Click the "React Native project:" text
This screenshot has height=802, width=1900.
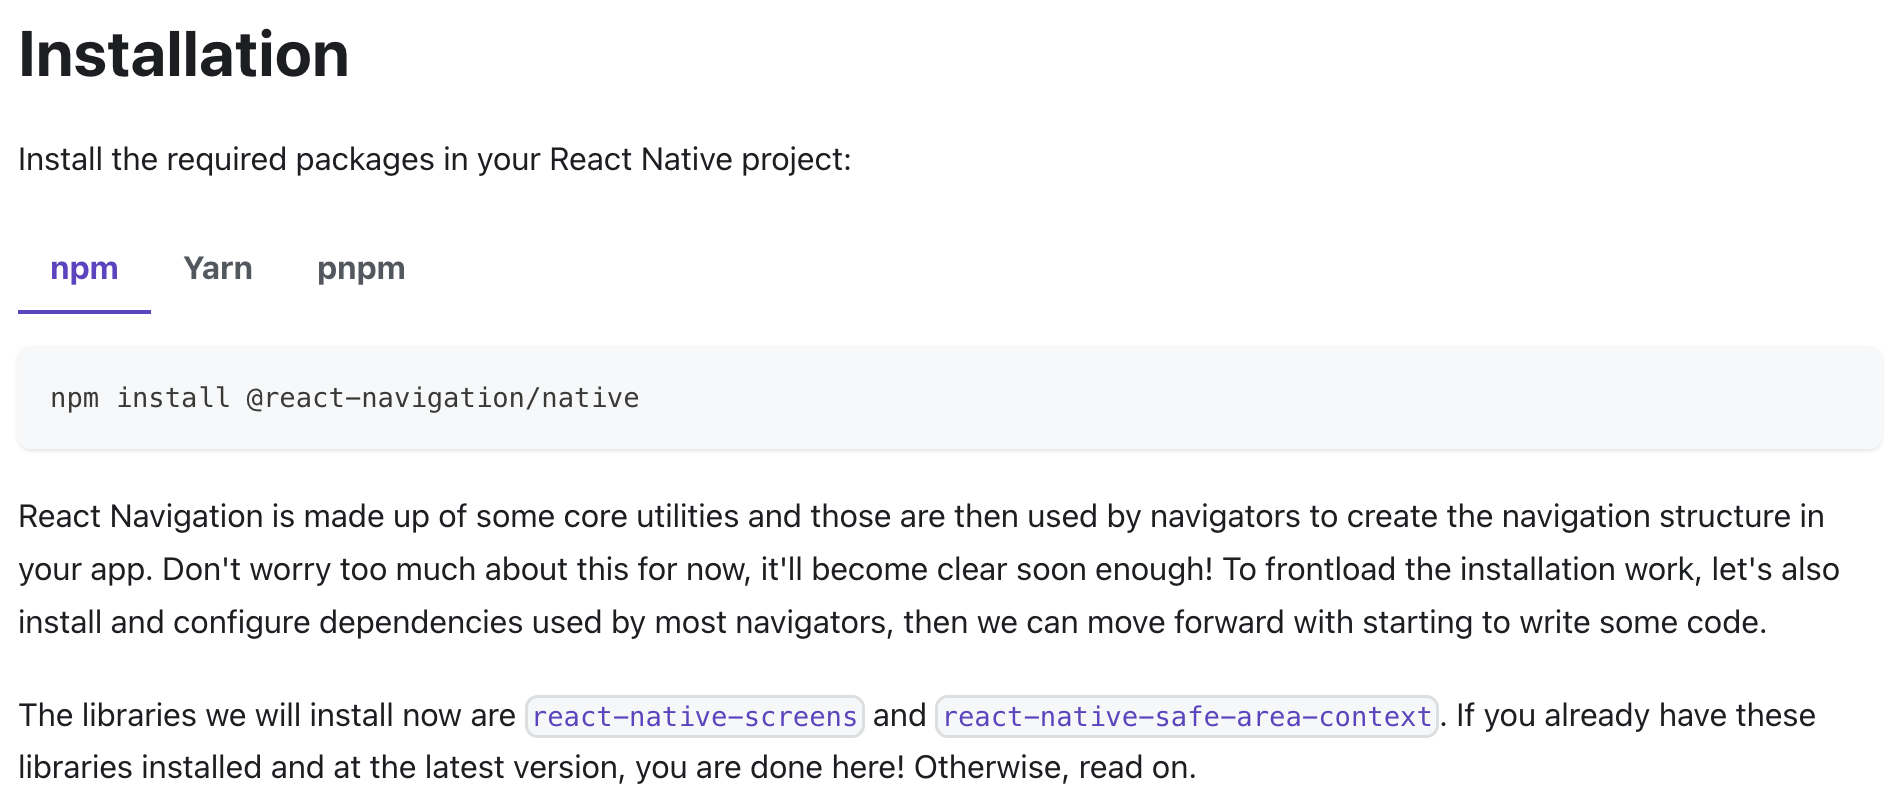click(700, 160)
